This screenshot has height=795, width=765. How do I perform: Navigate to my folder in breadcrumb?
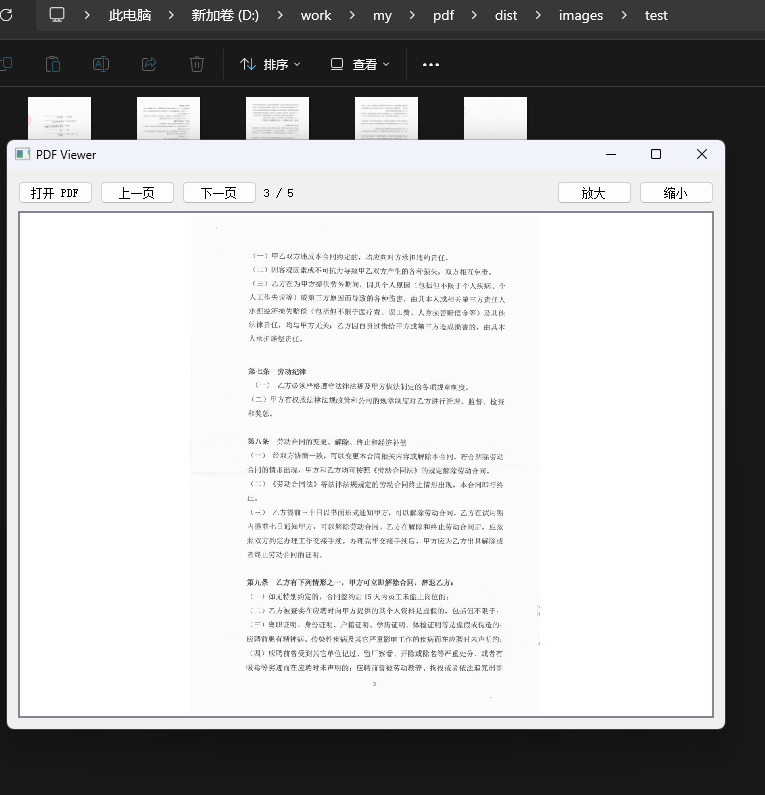(382, 16)
